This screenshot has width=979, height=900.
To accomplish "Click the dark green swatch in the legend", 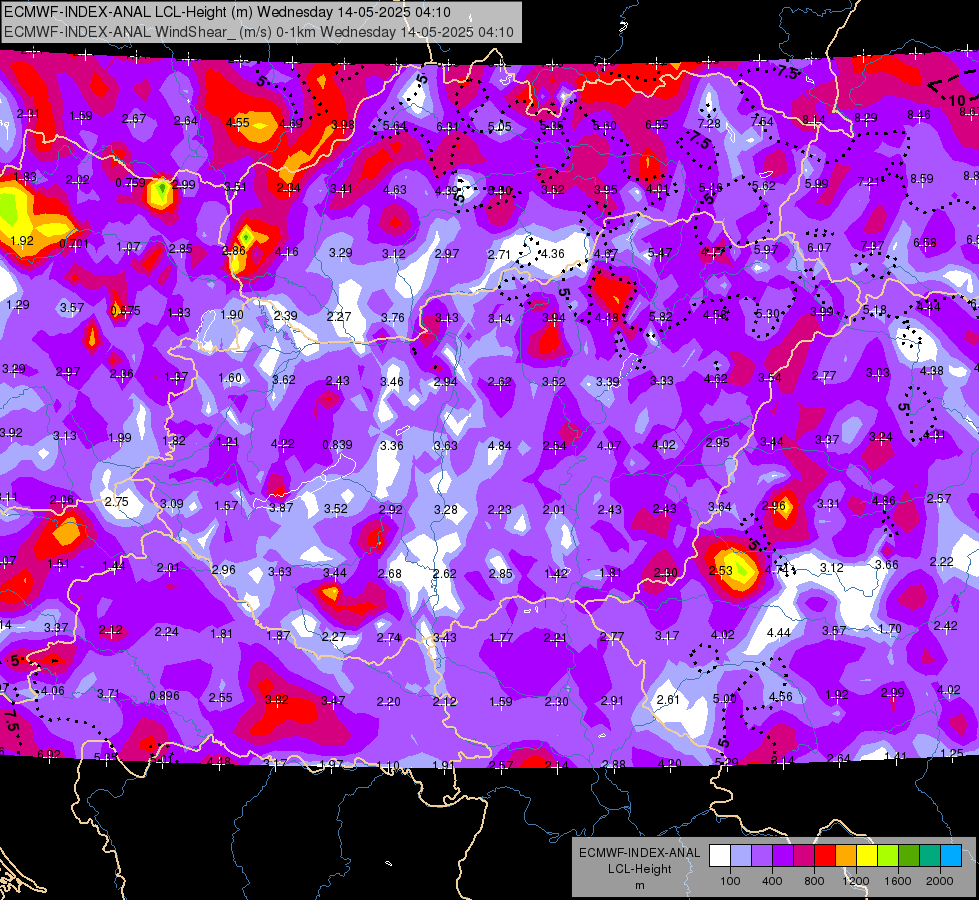I will click(909, 856).
